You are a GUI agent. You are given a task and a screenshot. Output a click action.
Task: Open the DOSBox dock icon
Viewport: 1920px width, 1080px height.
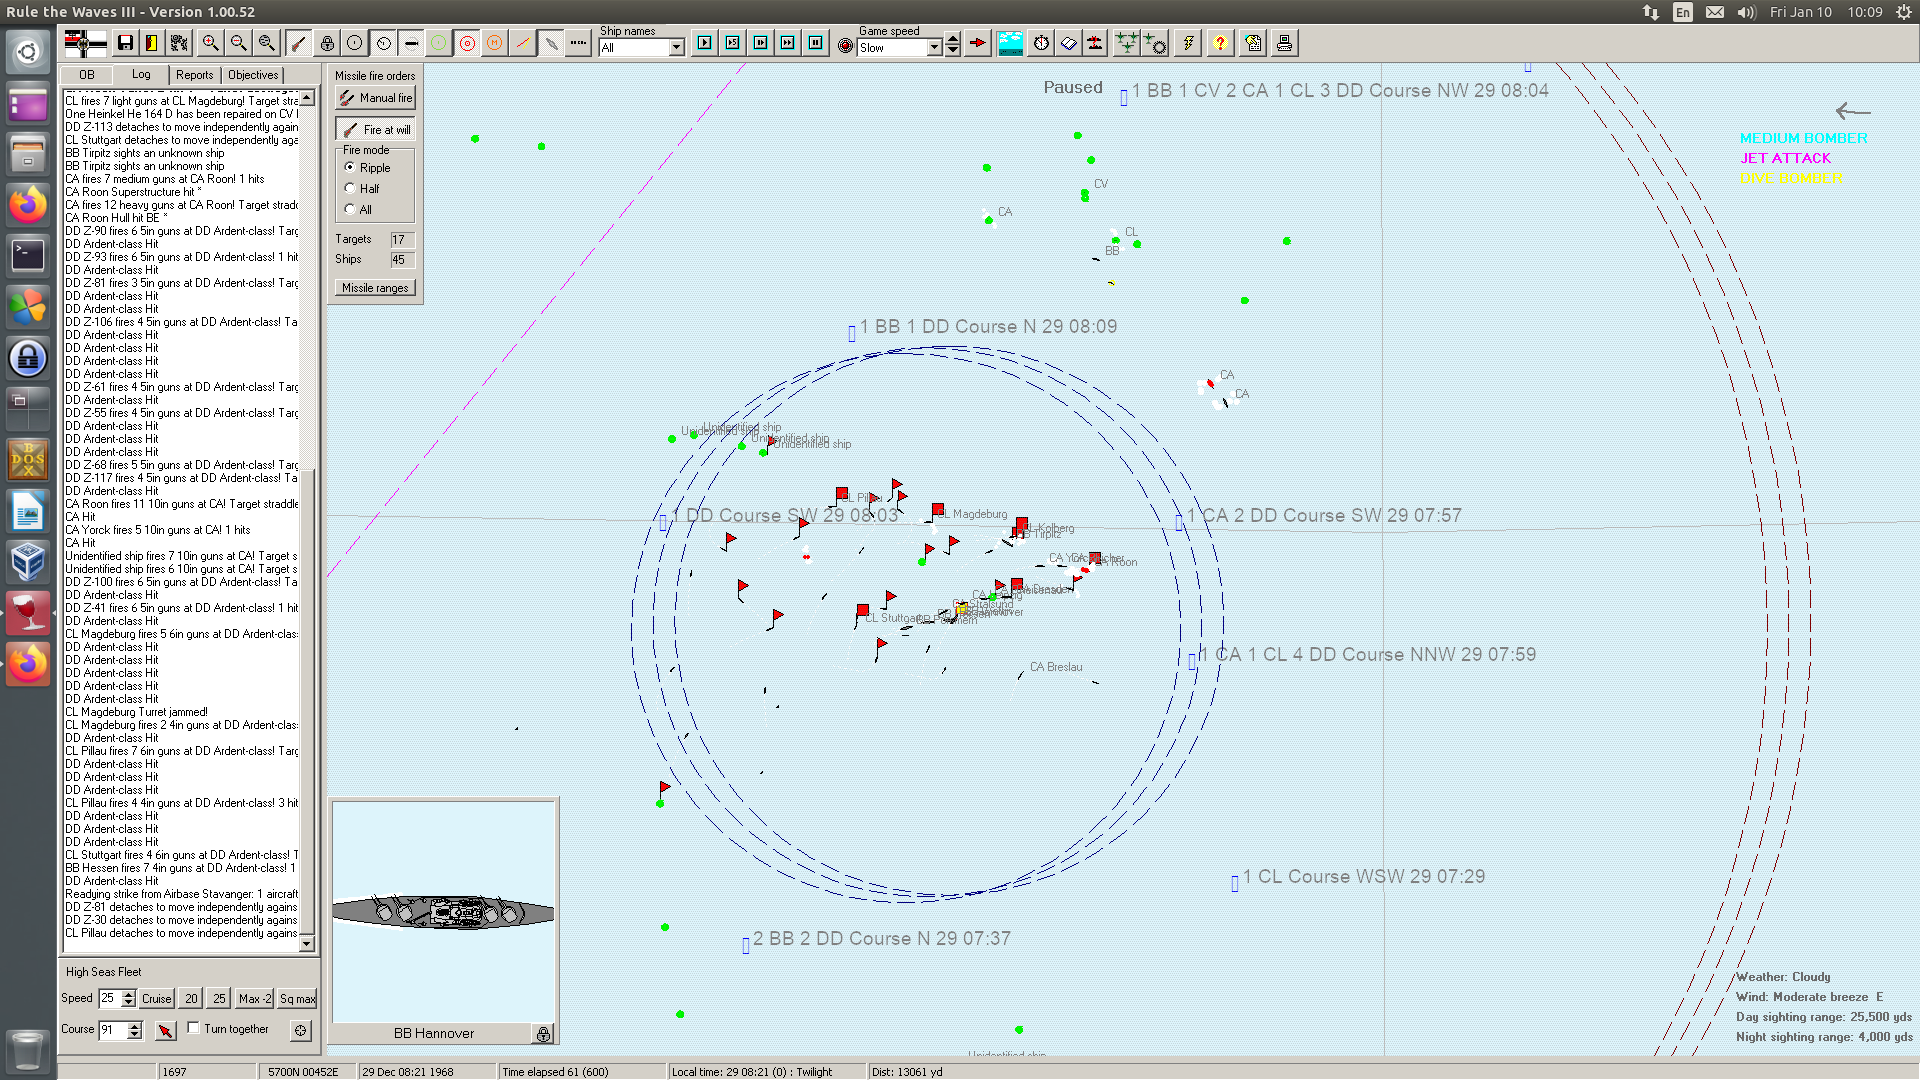click(x=28, y=459)
